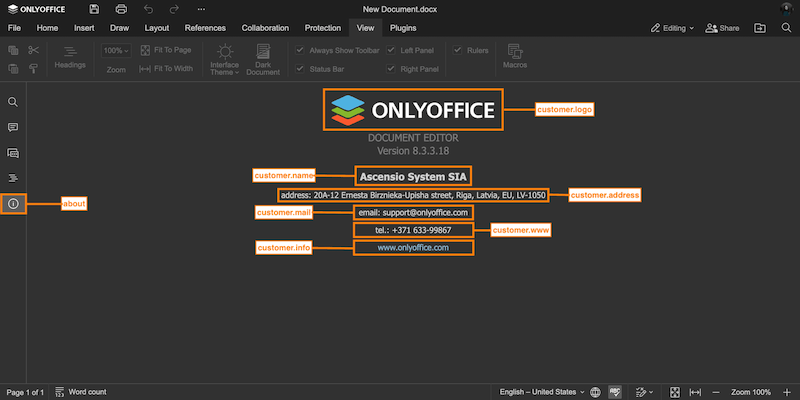Expand the Editing mode dropdown
Viewport: 800px width, 400px height.
coord(672,28)
